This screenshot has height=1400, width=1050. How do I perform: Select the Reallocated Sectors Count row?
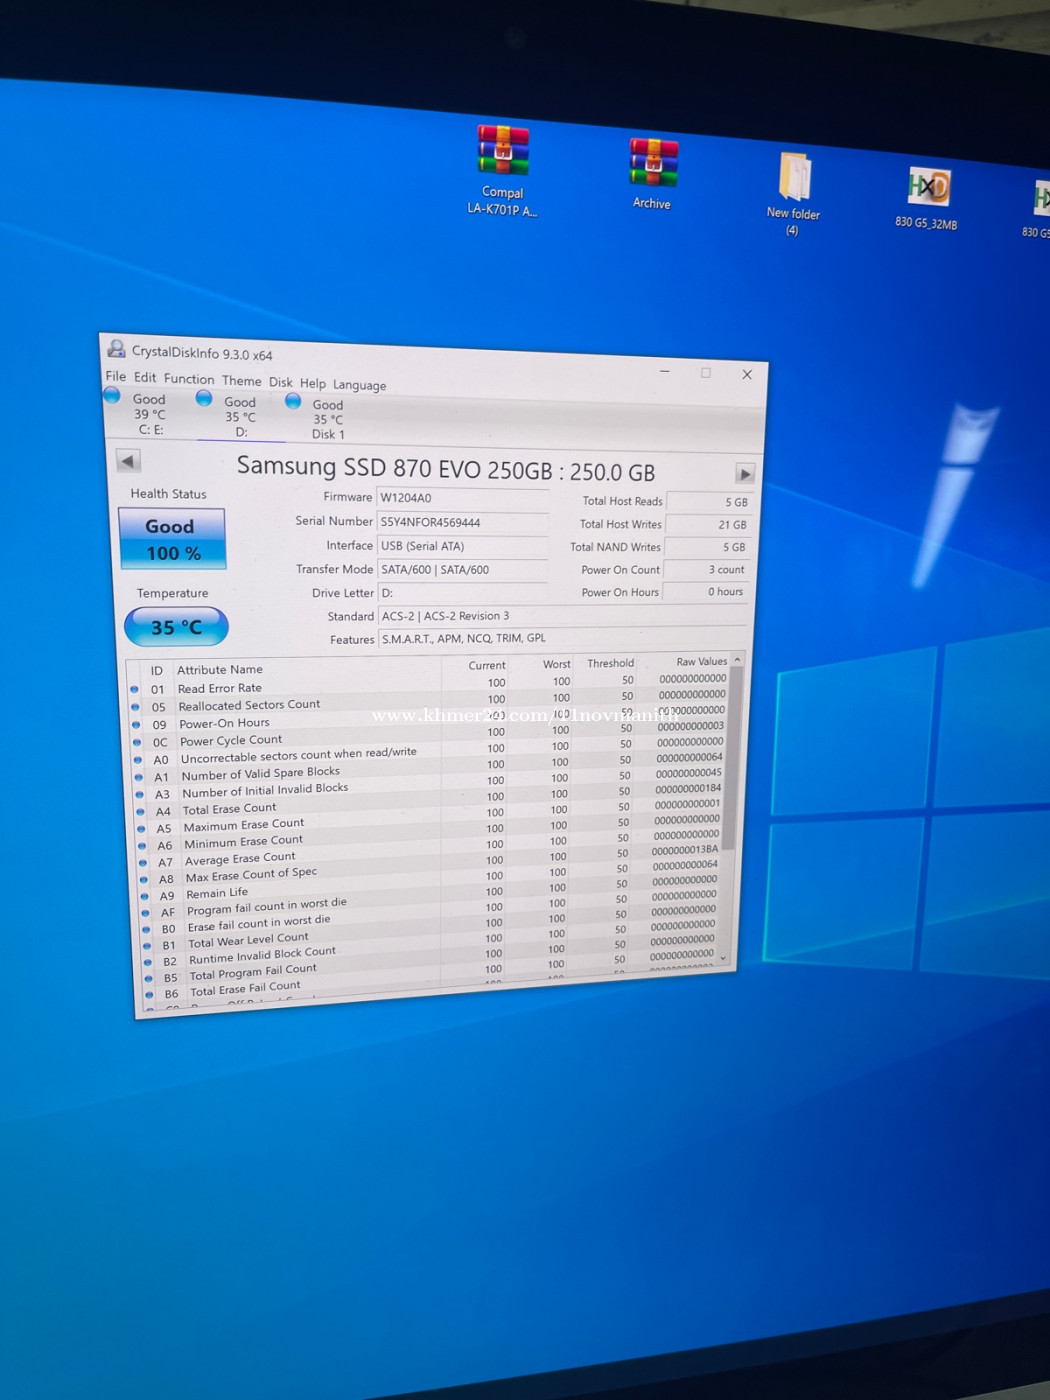coord(429,700)
